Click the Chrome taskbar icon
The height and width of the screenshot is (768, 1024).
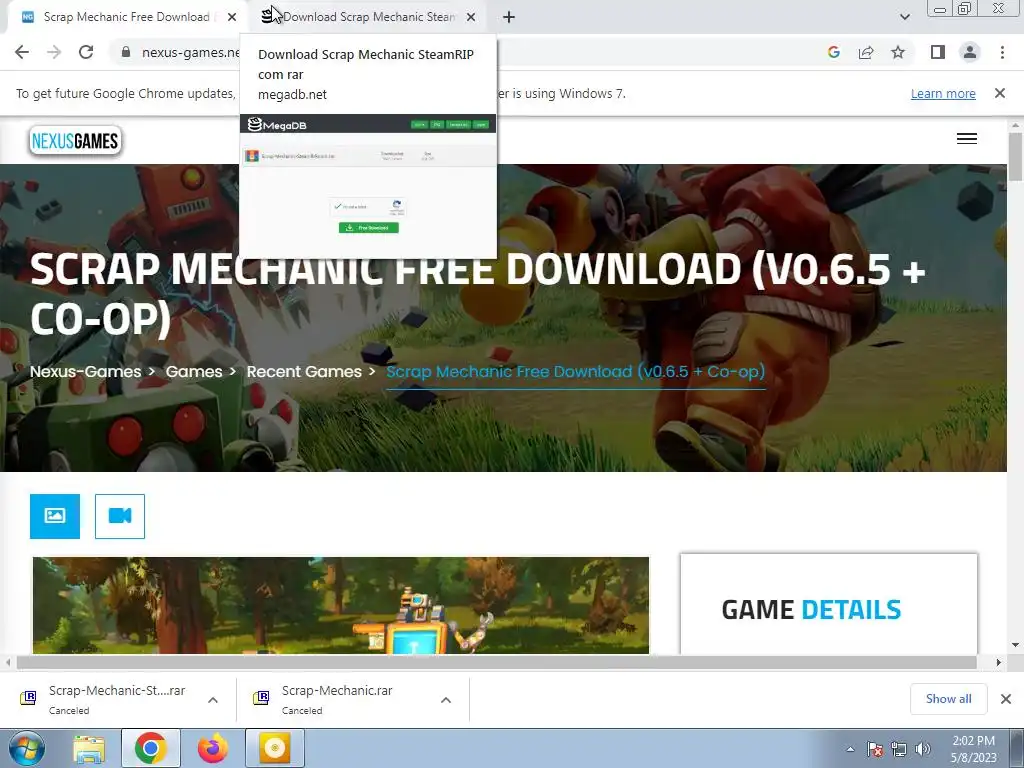[151, 748]
